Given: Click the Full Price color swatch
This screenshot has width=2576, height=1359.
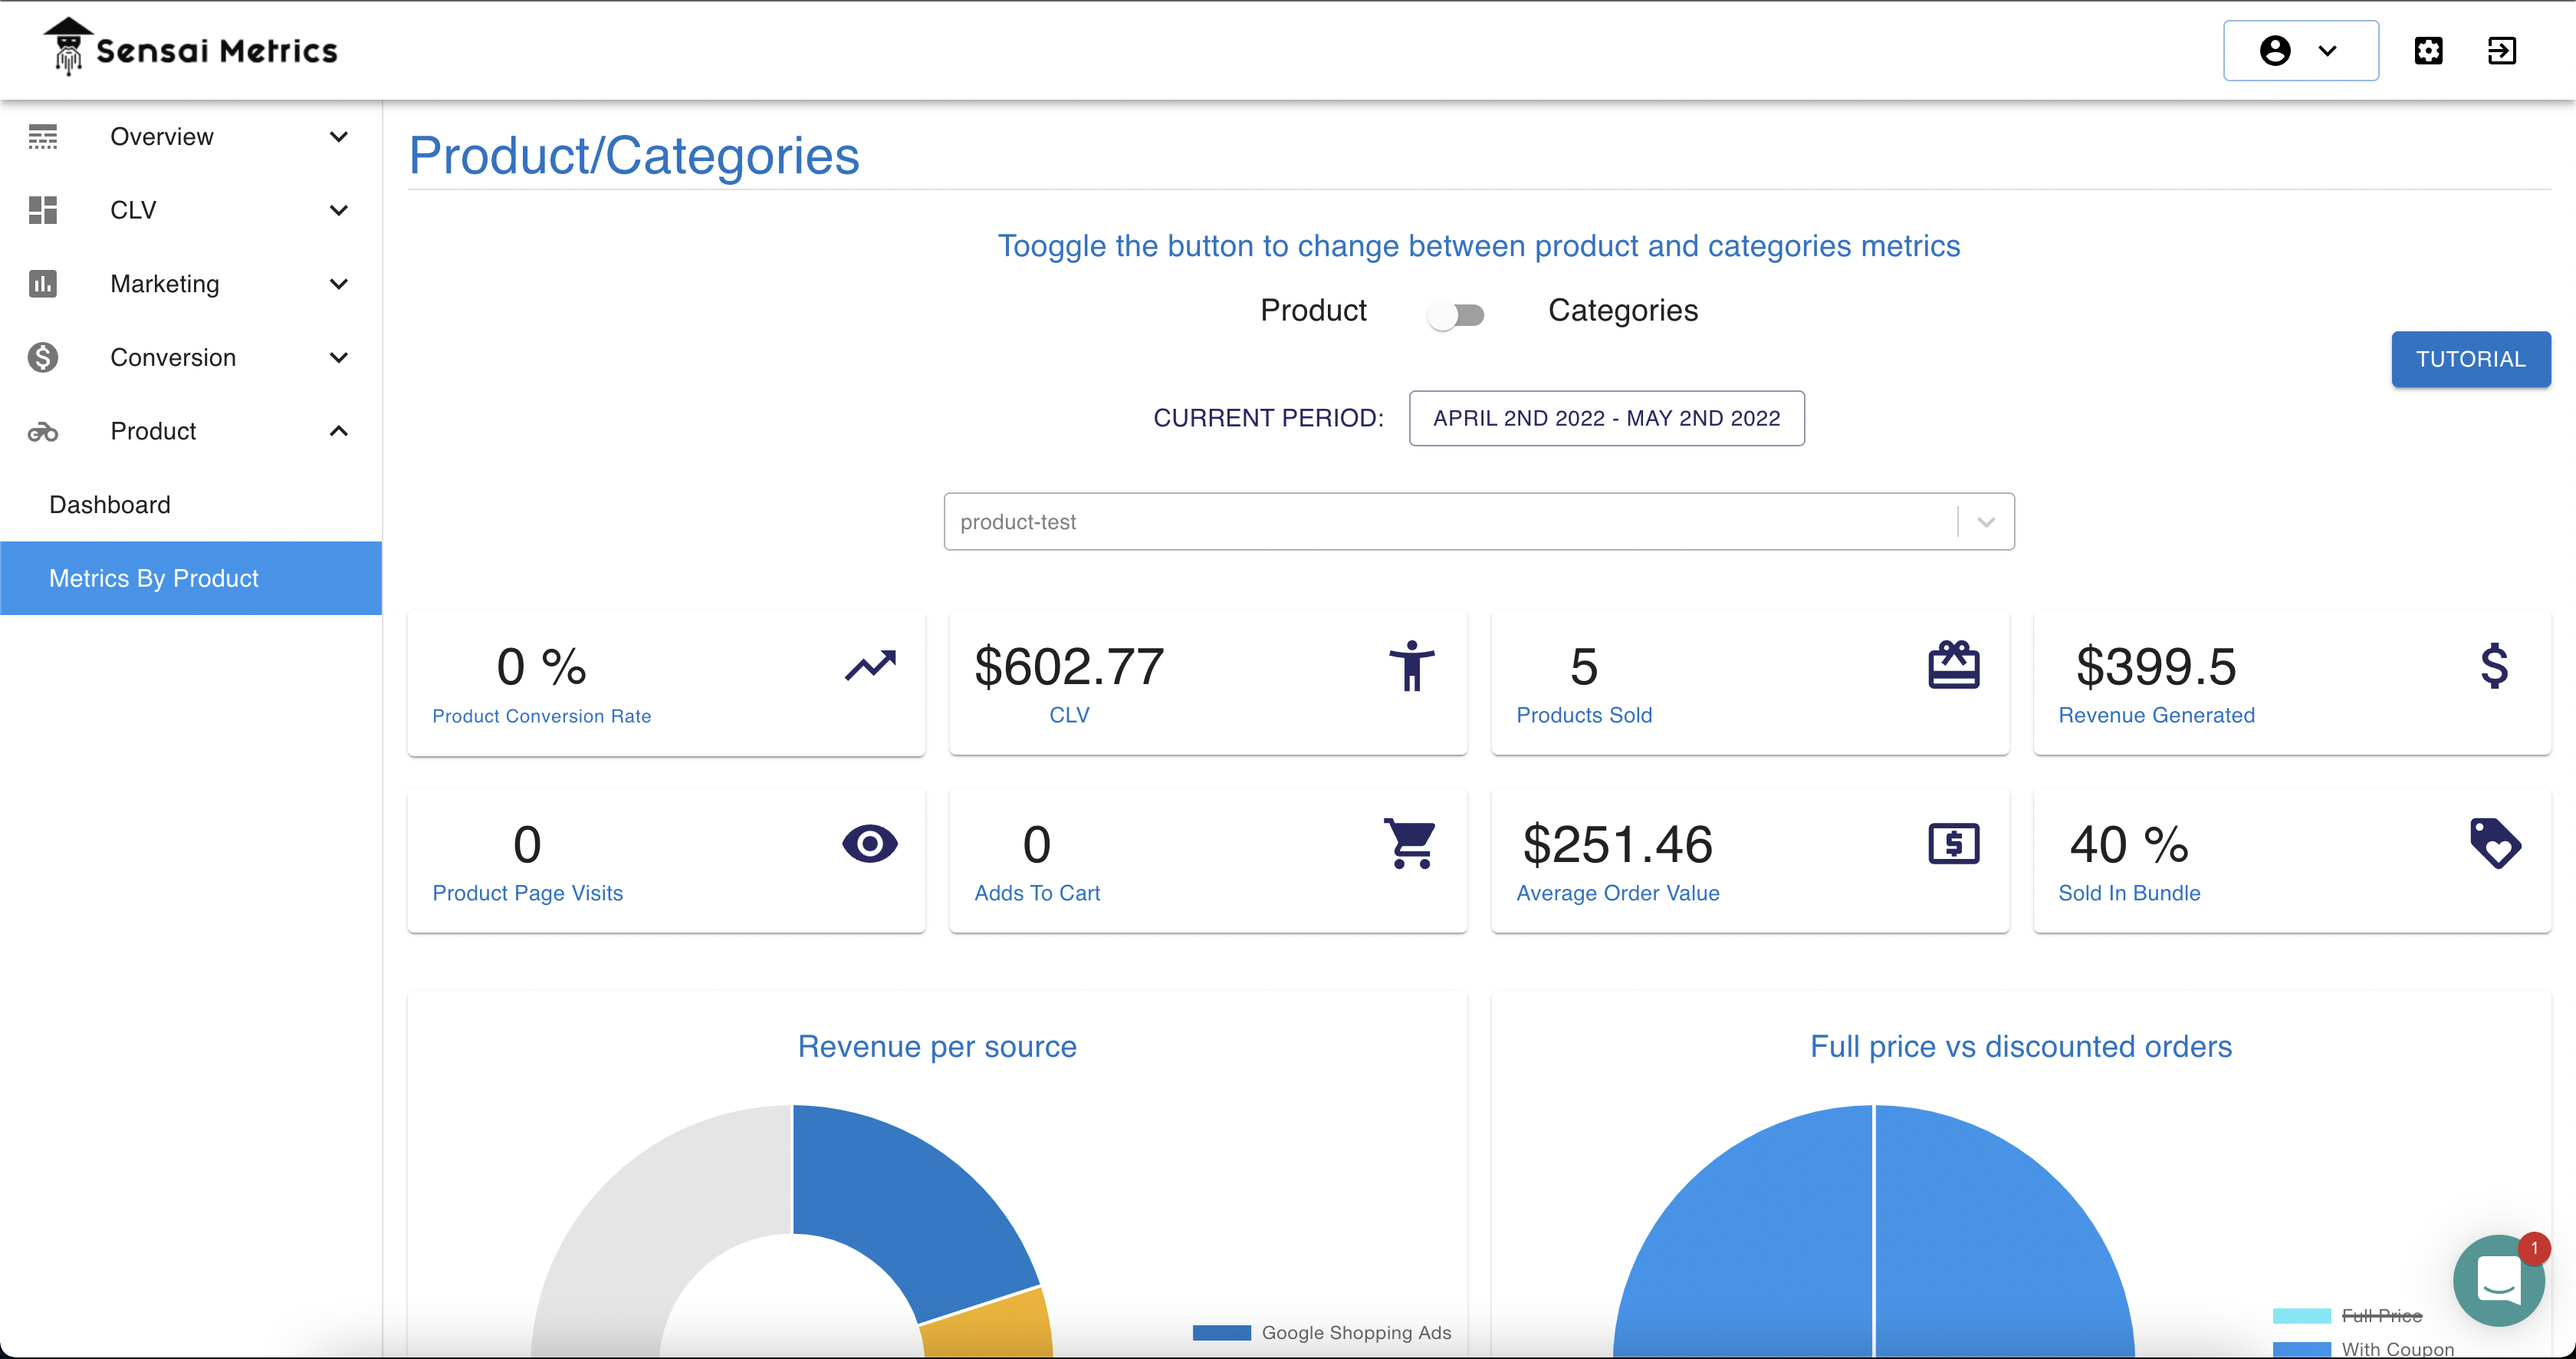Looking at the screenshot, I should click(2301, 1315).
